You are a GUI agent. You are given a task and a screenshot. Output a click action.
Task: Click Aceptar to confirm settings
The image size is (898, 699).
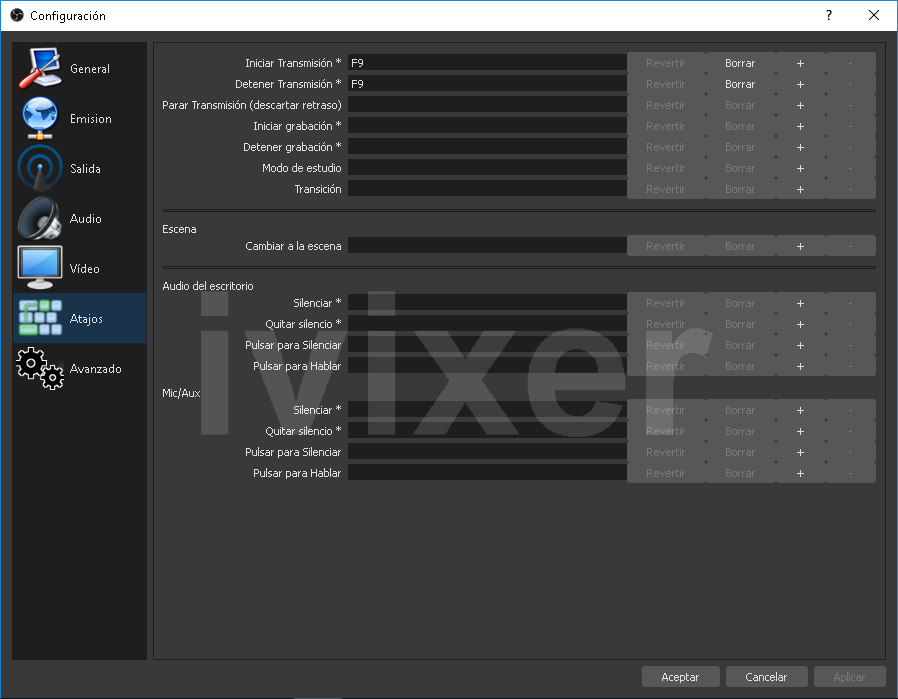point(680,677)
